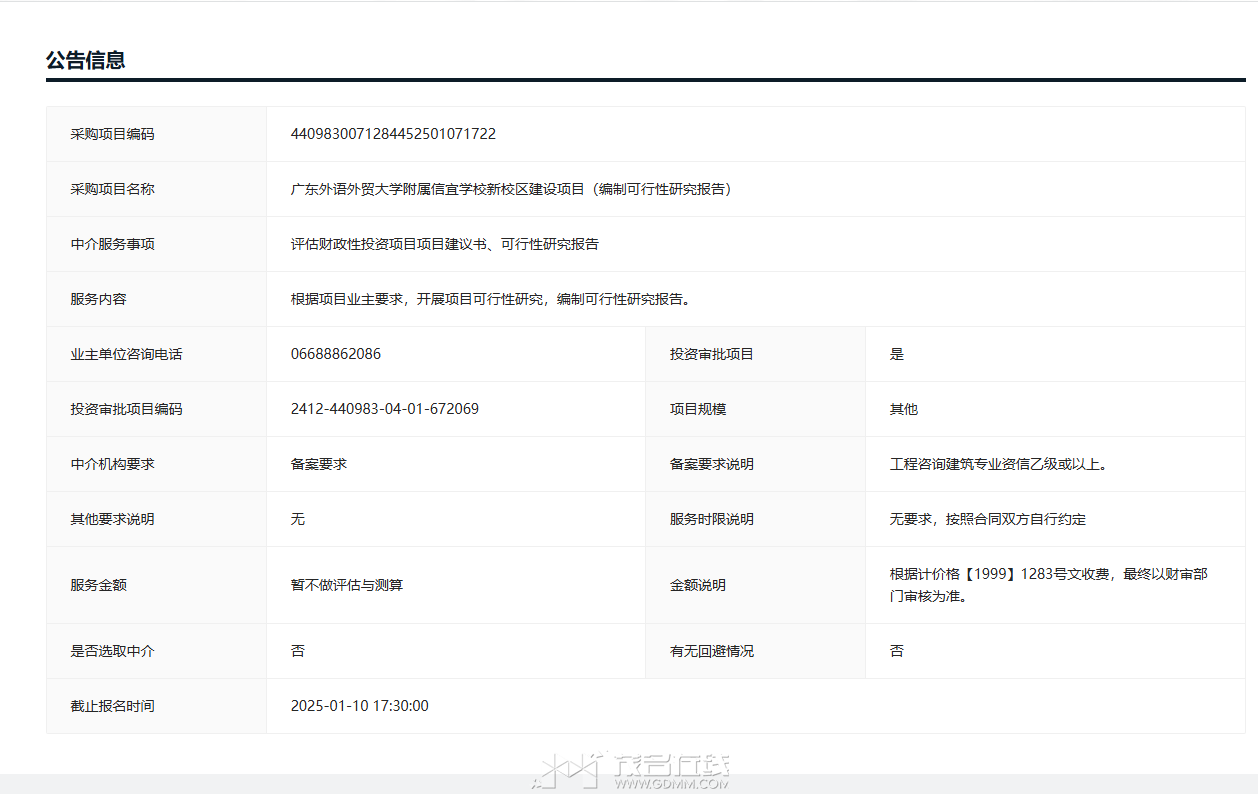Image resolution: width=1258 pixels, height=794 pixels.
Task: Click the approval code 2412-440983-04-01-672069
Action: pyautogui.click(x=384, y=409)
